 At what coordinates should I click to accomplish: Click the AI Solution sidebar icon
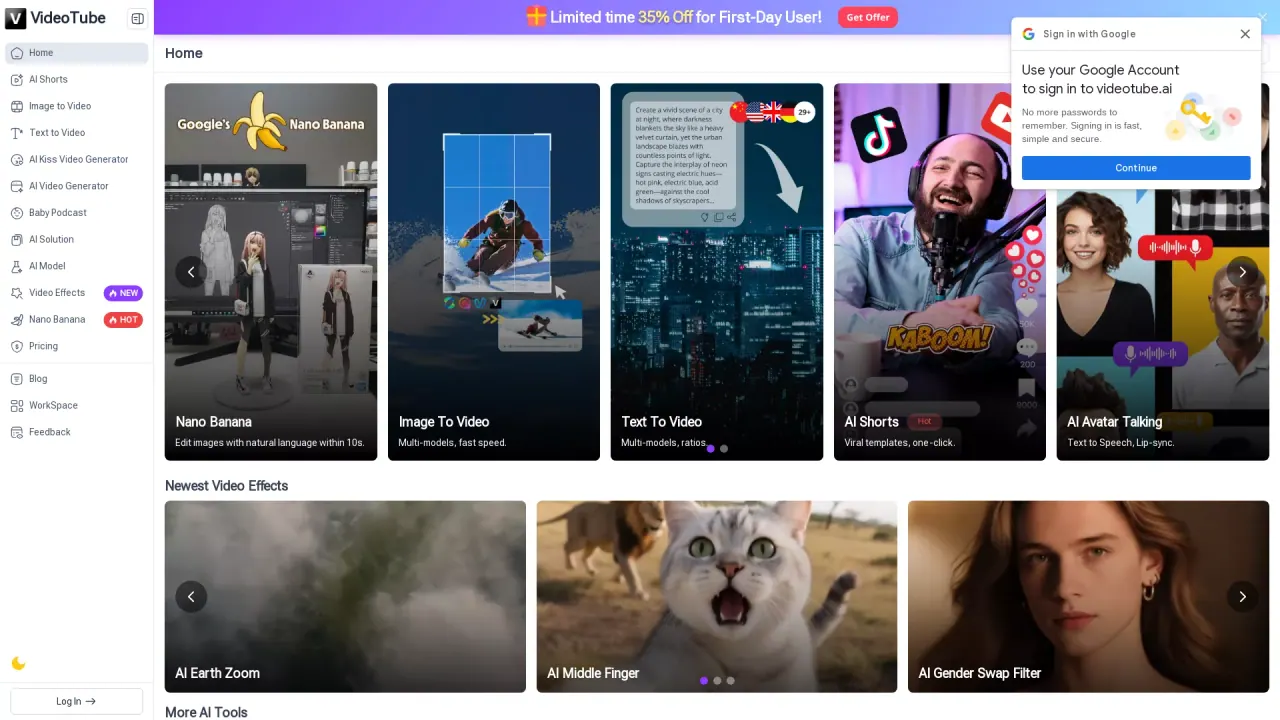point(17,240)
